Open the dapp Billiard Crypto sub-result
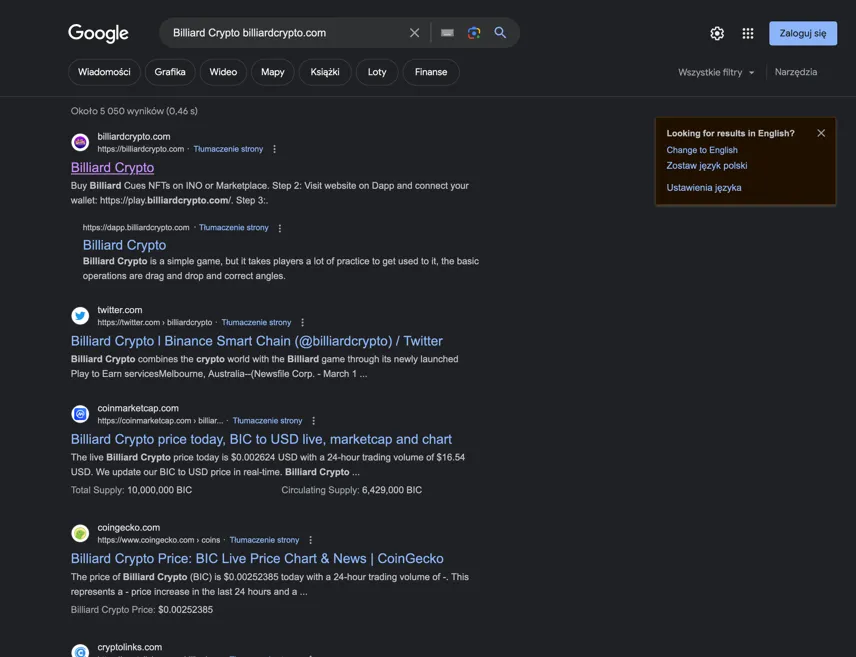 point(124,245)
